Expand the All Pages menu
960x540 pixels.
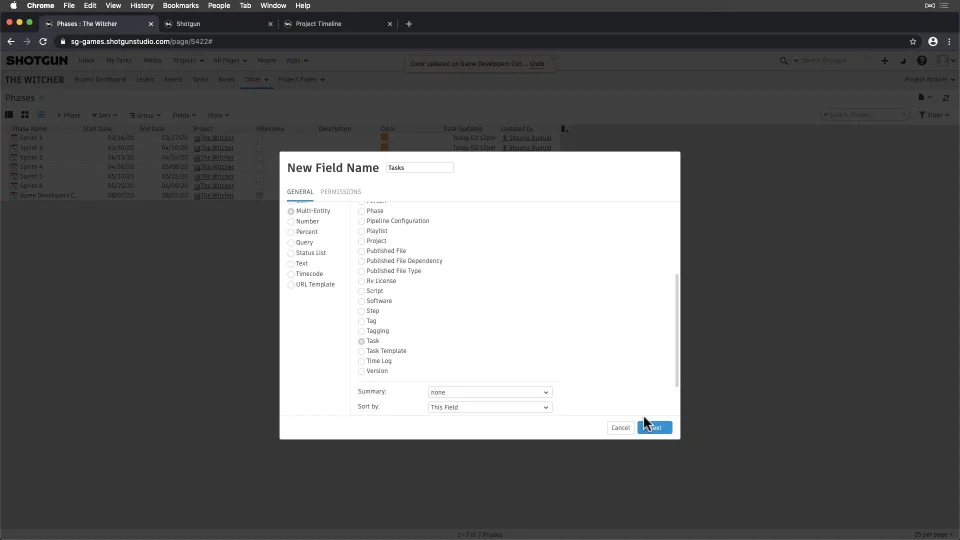coord(230,61)
